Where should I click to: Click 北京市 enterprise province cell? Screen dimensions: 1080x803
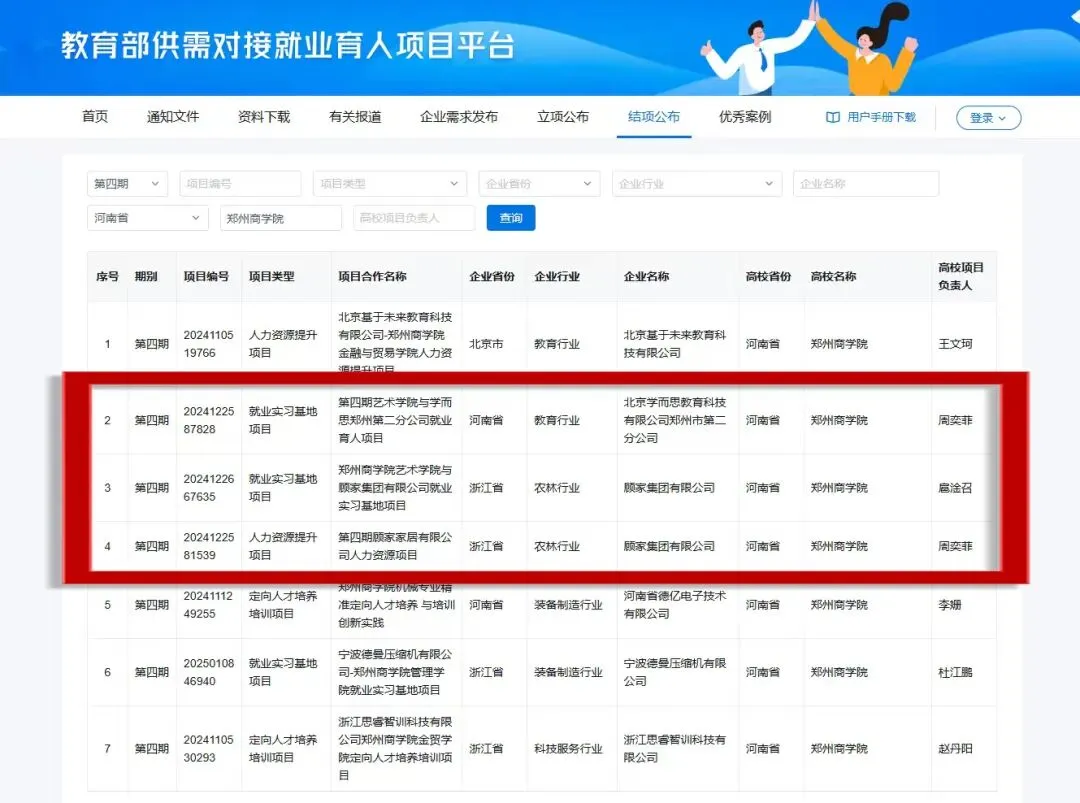pyautogui.click(x=486, y=344)
